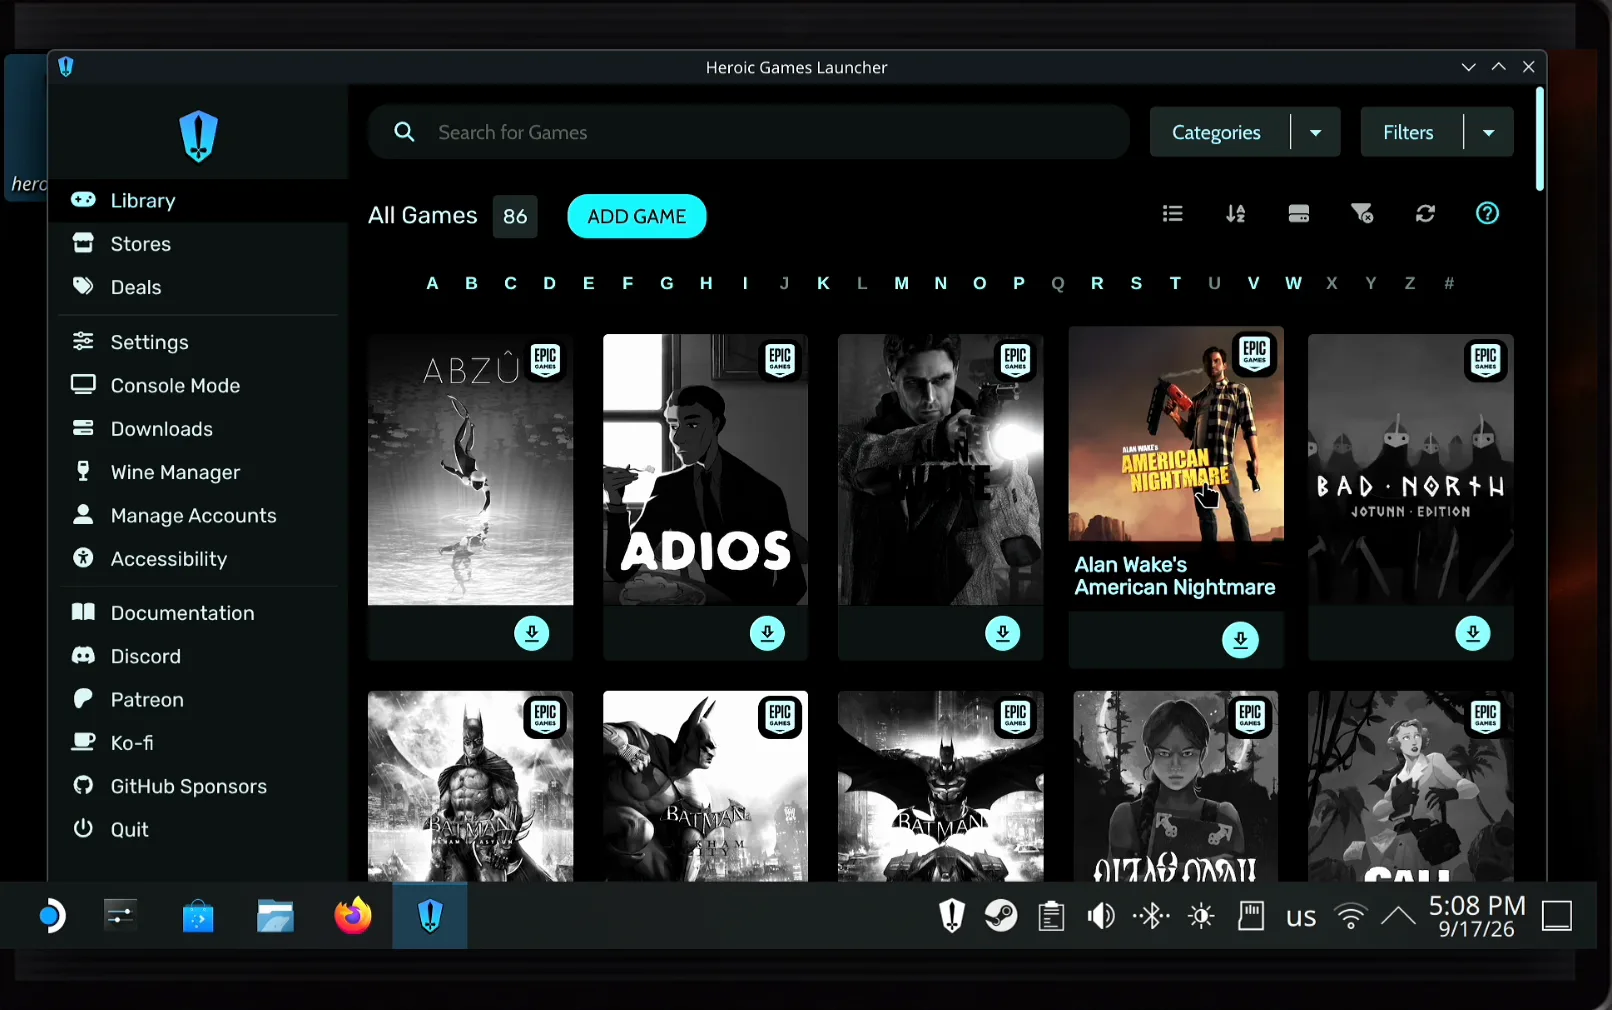This screenshot has height=1010, width=1612.
Task: Open volume control in system tray
Action: click(1101, 916)
